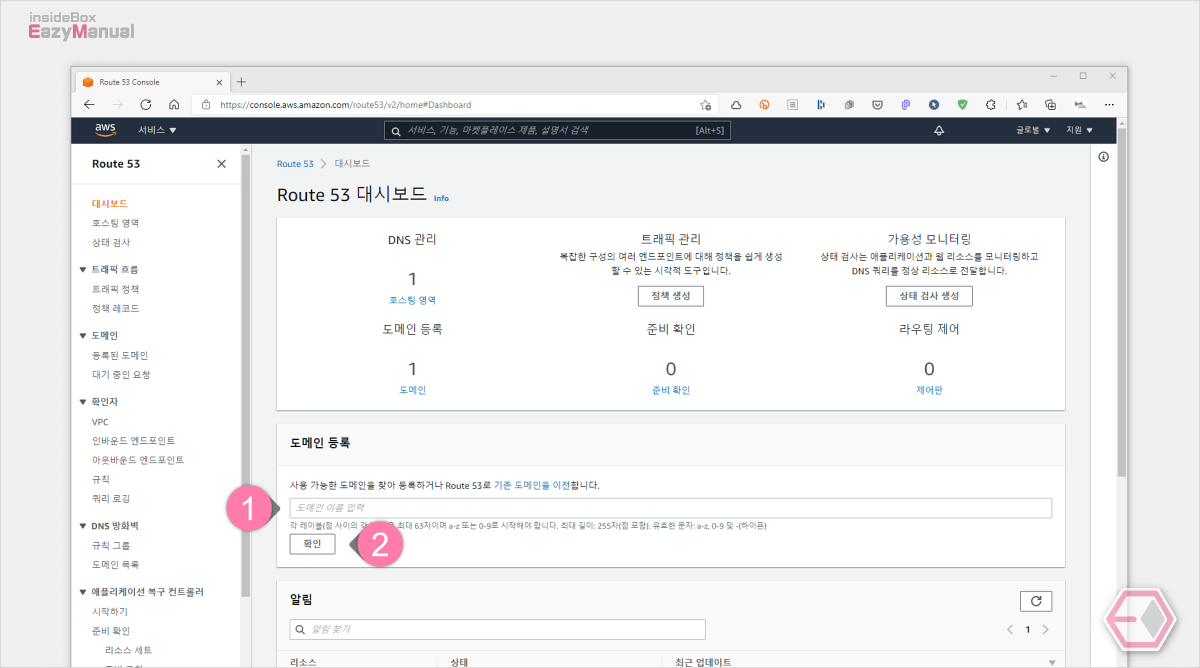Go to next alarms page arrow
Screen dimensions: 1200x668
click(1046, 630)
